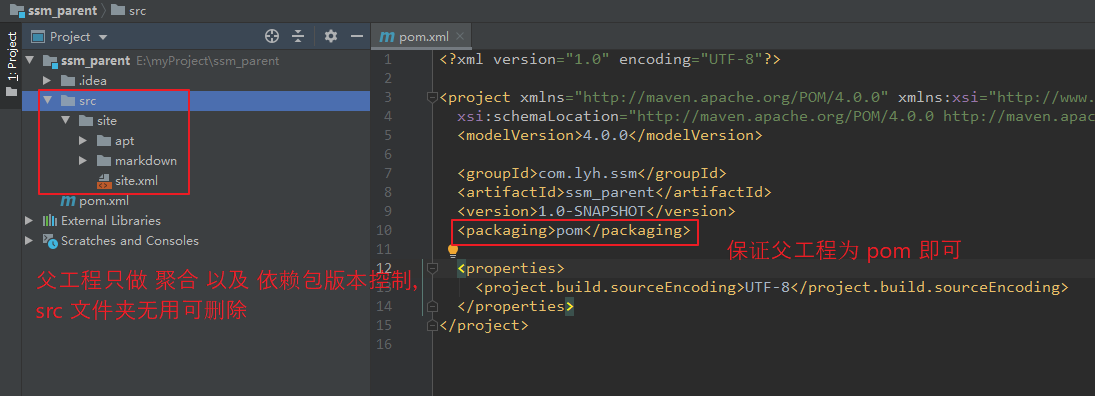Hide the Project tool window with minus icon

pyautogui.click(x=357, y=36)
